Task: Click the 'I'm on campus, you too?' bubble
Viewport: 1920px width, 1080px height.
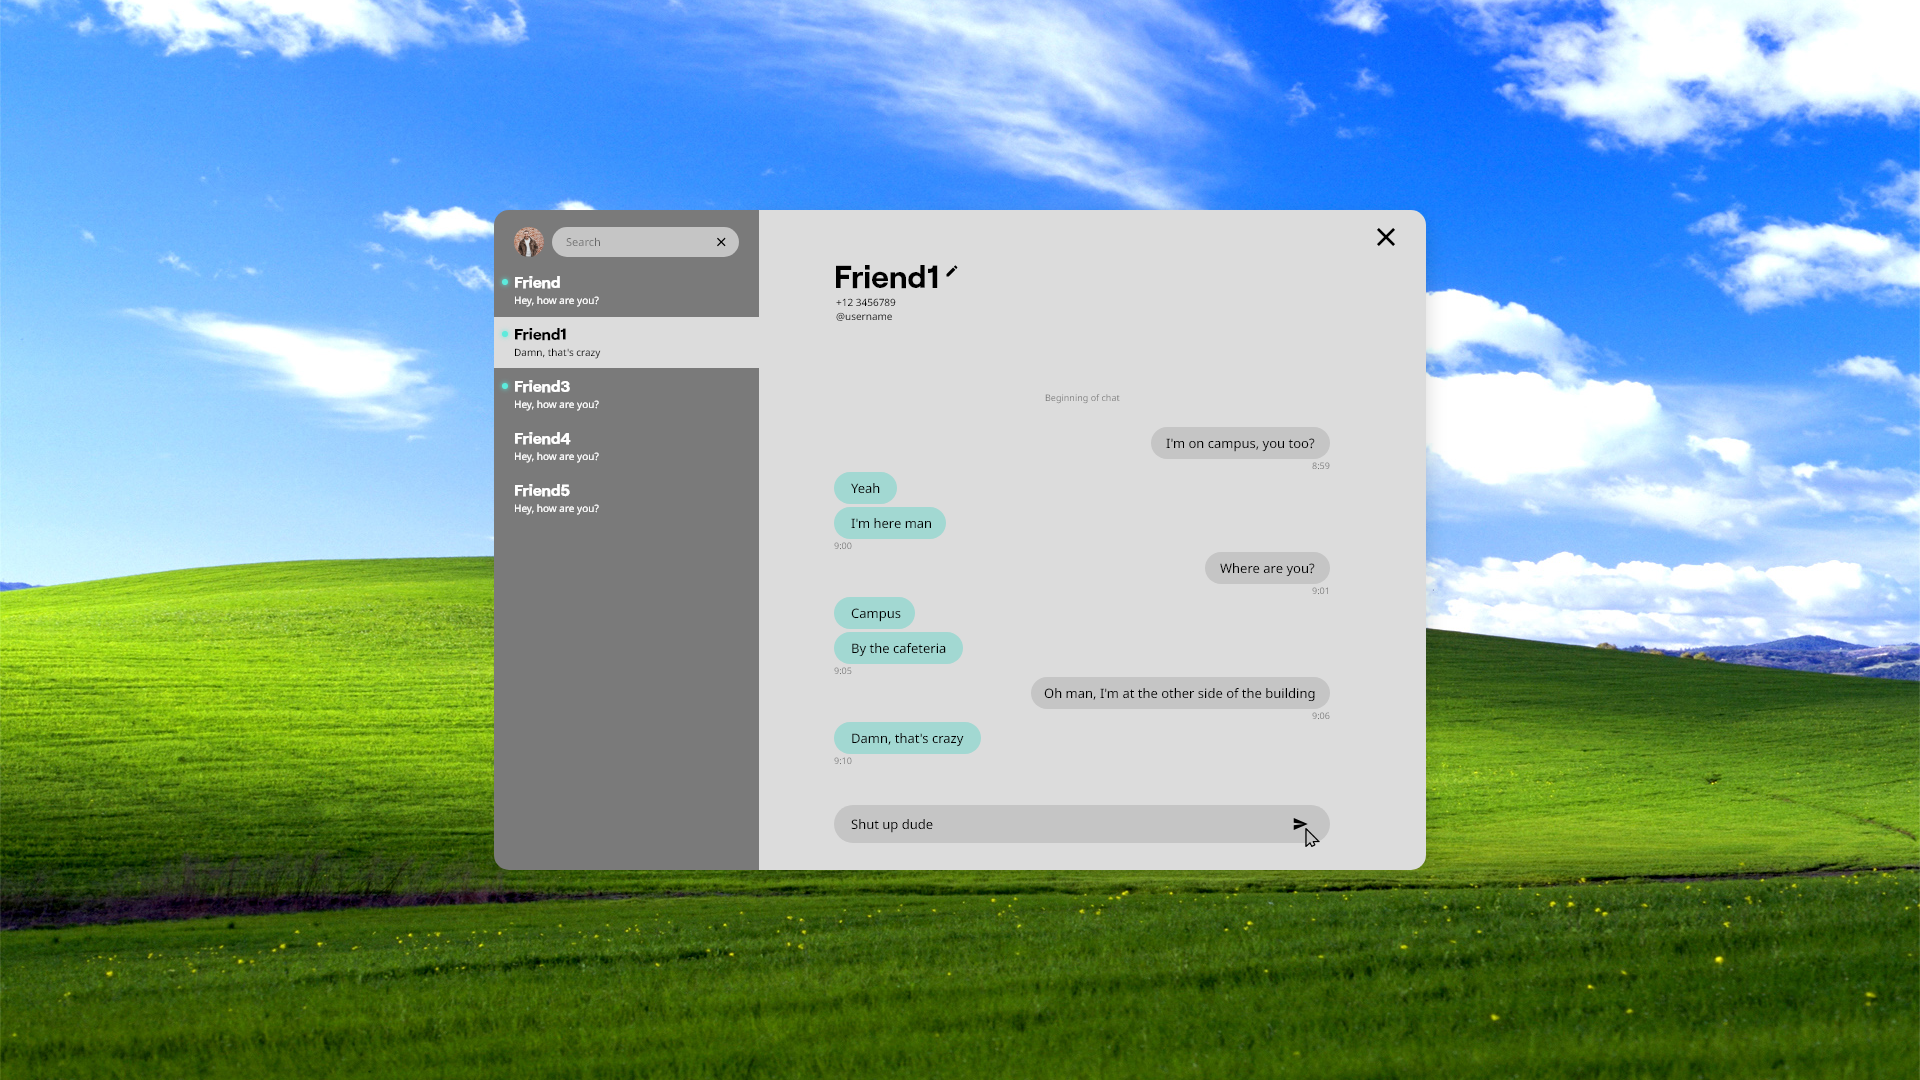Action: pos(1239,443)
